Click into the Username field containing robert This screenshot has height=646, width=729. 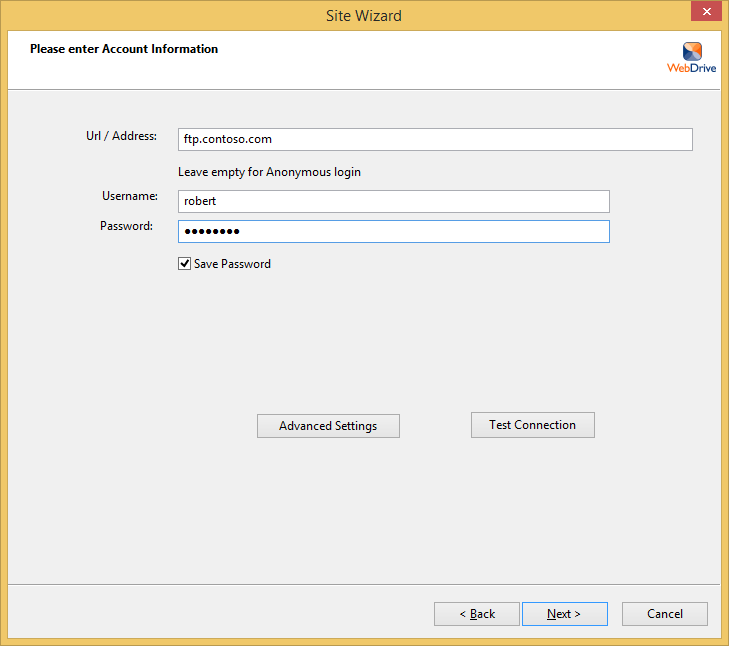[393, 201]
